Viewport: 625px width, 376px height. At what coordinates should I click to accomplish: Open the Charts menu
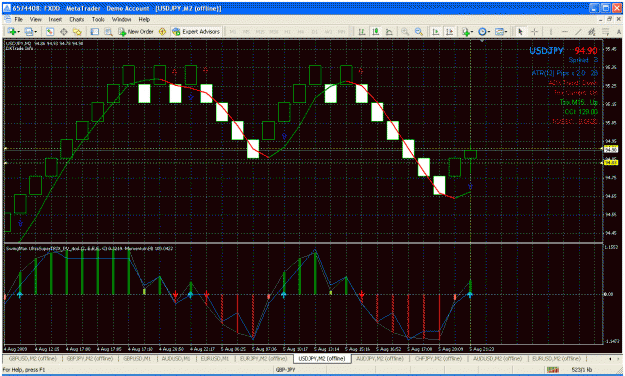(77, 19)
